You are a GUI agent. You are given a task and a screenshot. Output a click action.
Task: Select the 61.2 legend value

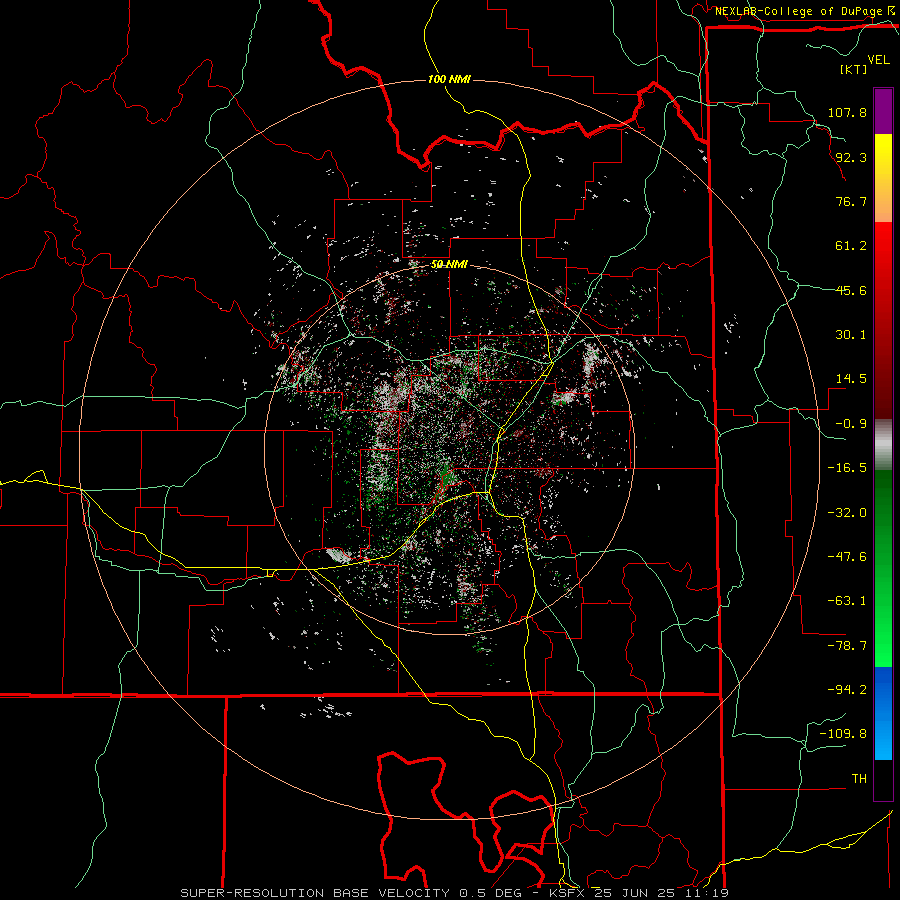851,246
